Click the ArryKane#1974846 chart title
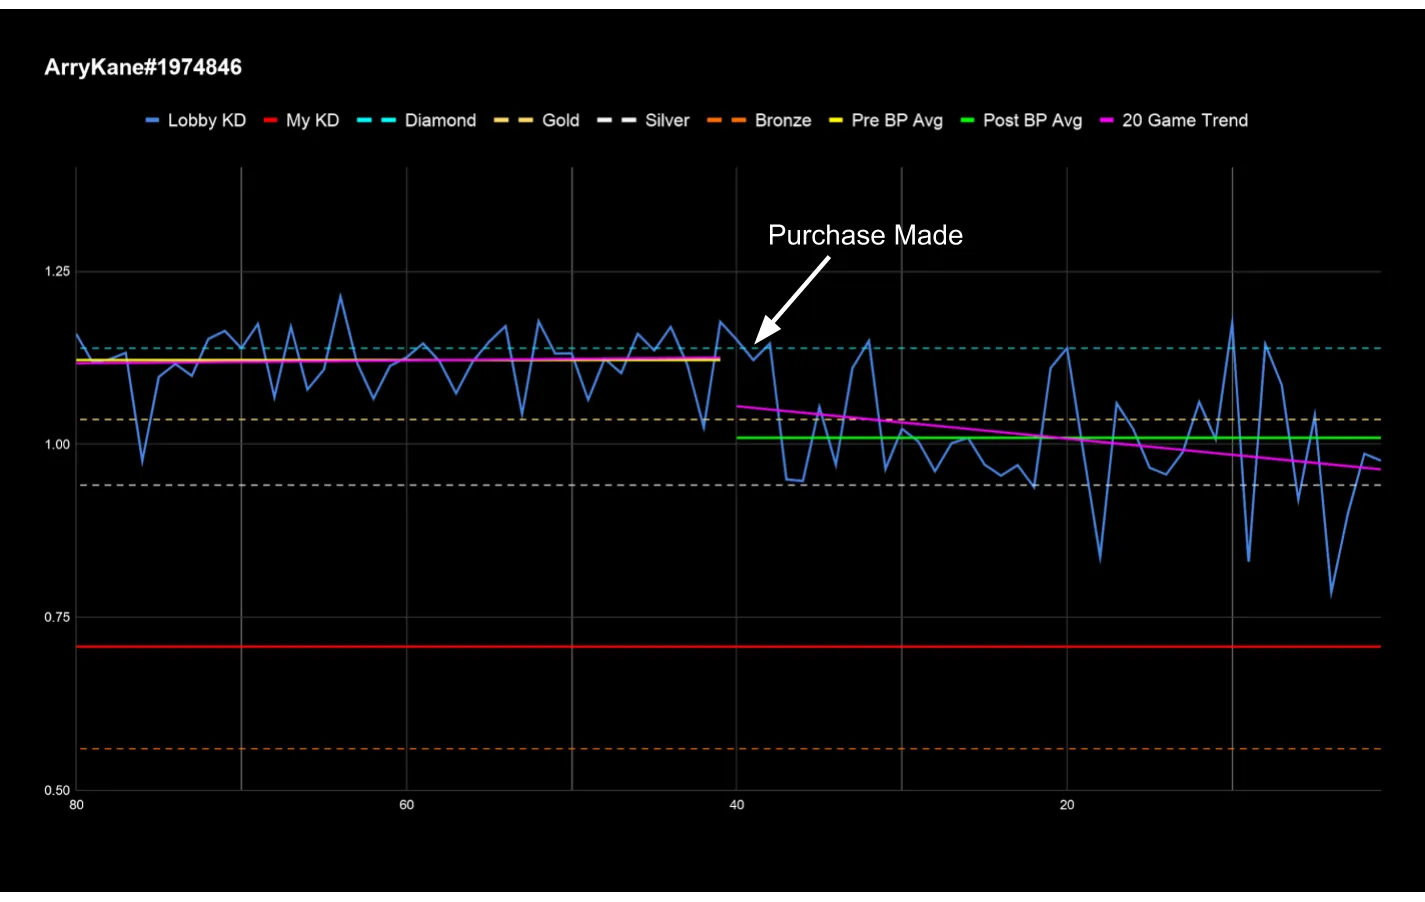This screenshot has height=902, width=1425. (143, 67)
